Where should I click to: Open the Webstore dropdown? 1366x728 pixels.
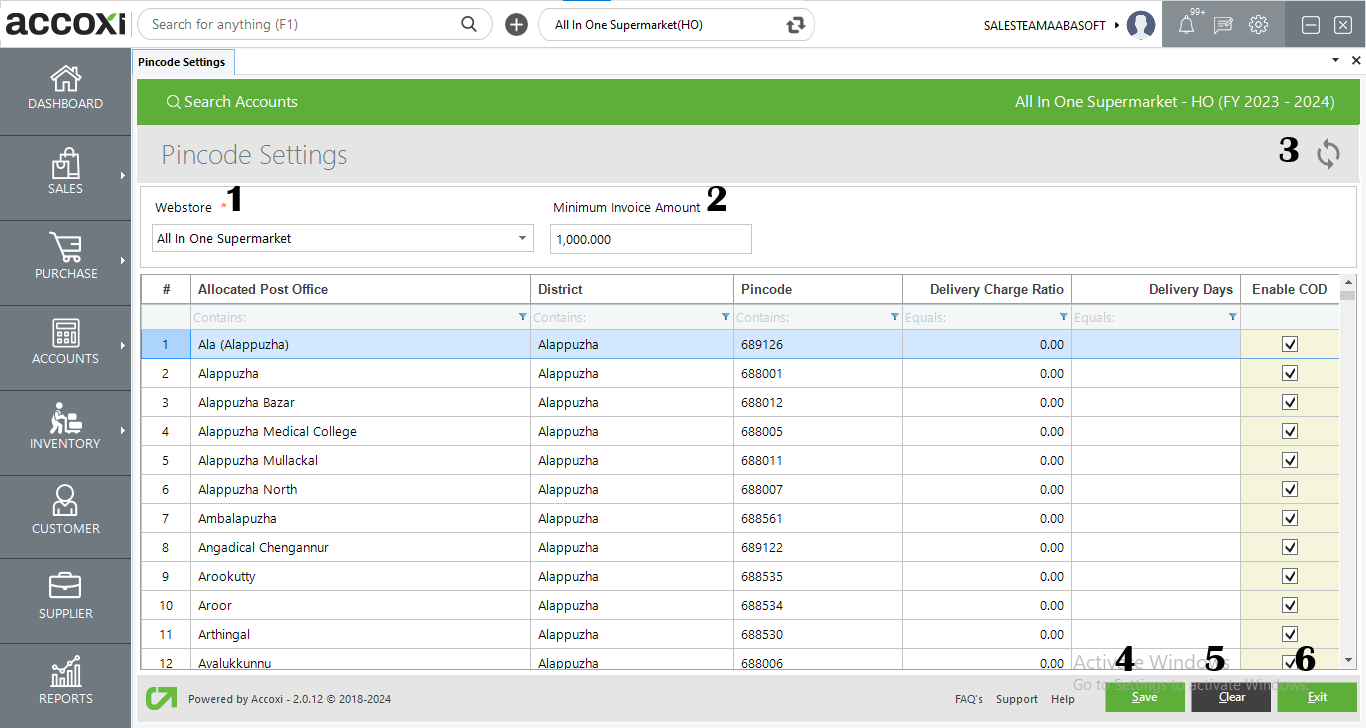(522, 239)
